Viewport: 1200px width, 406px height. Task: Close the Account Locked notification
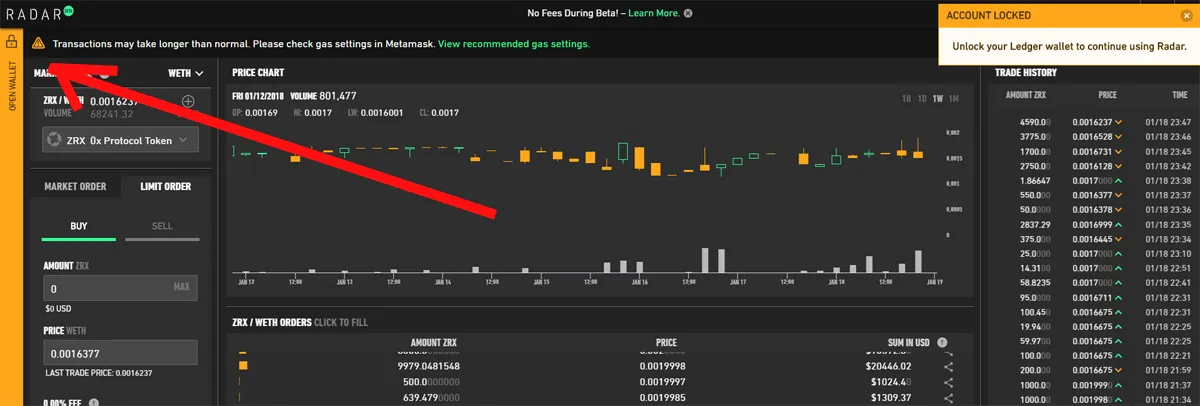(1186, 16)
